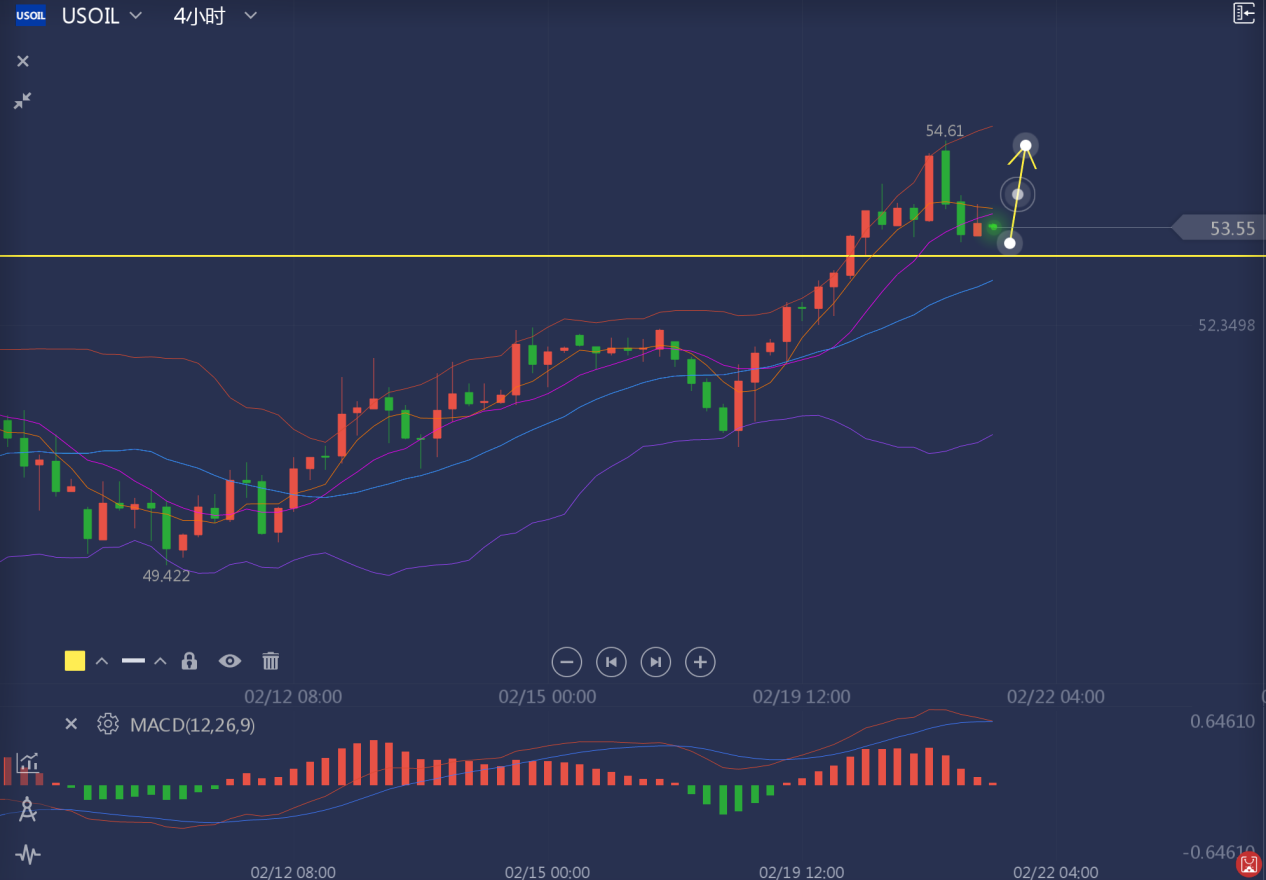Image resolution: width=1266 pixels, height=880 pixels.
Task: Open the yellow line color swatch
Action: tap(75, 661)
